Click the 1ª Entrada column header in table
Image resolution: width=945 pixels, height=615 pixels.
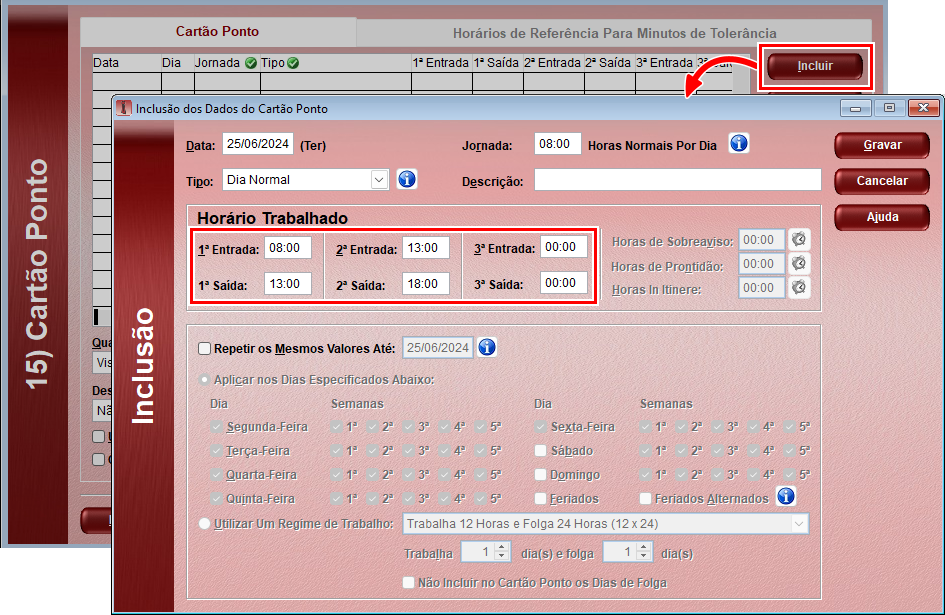coord(441,63)
